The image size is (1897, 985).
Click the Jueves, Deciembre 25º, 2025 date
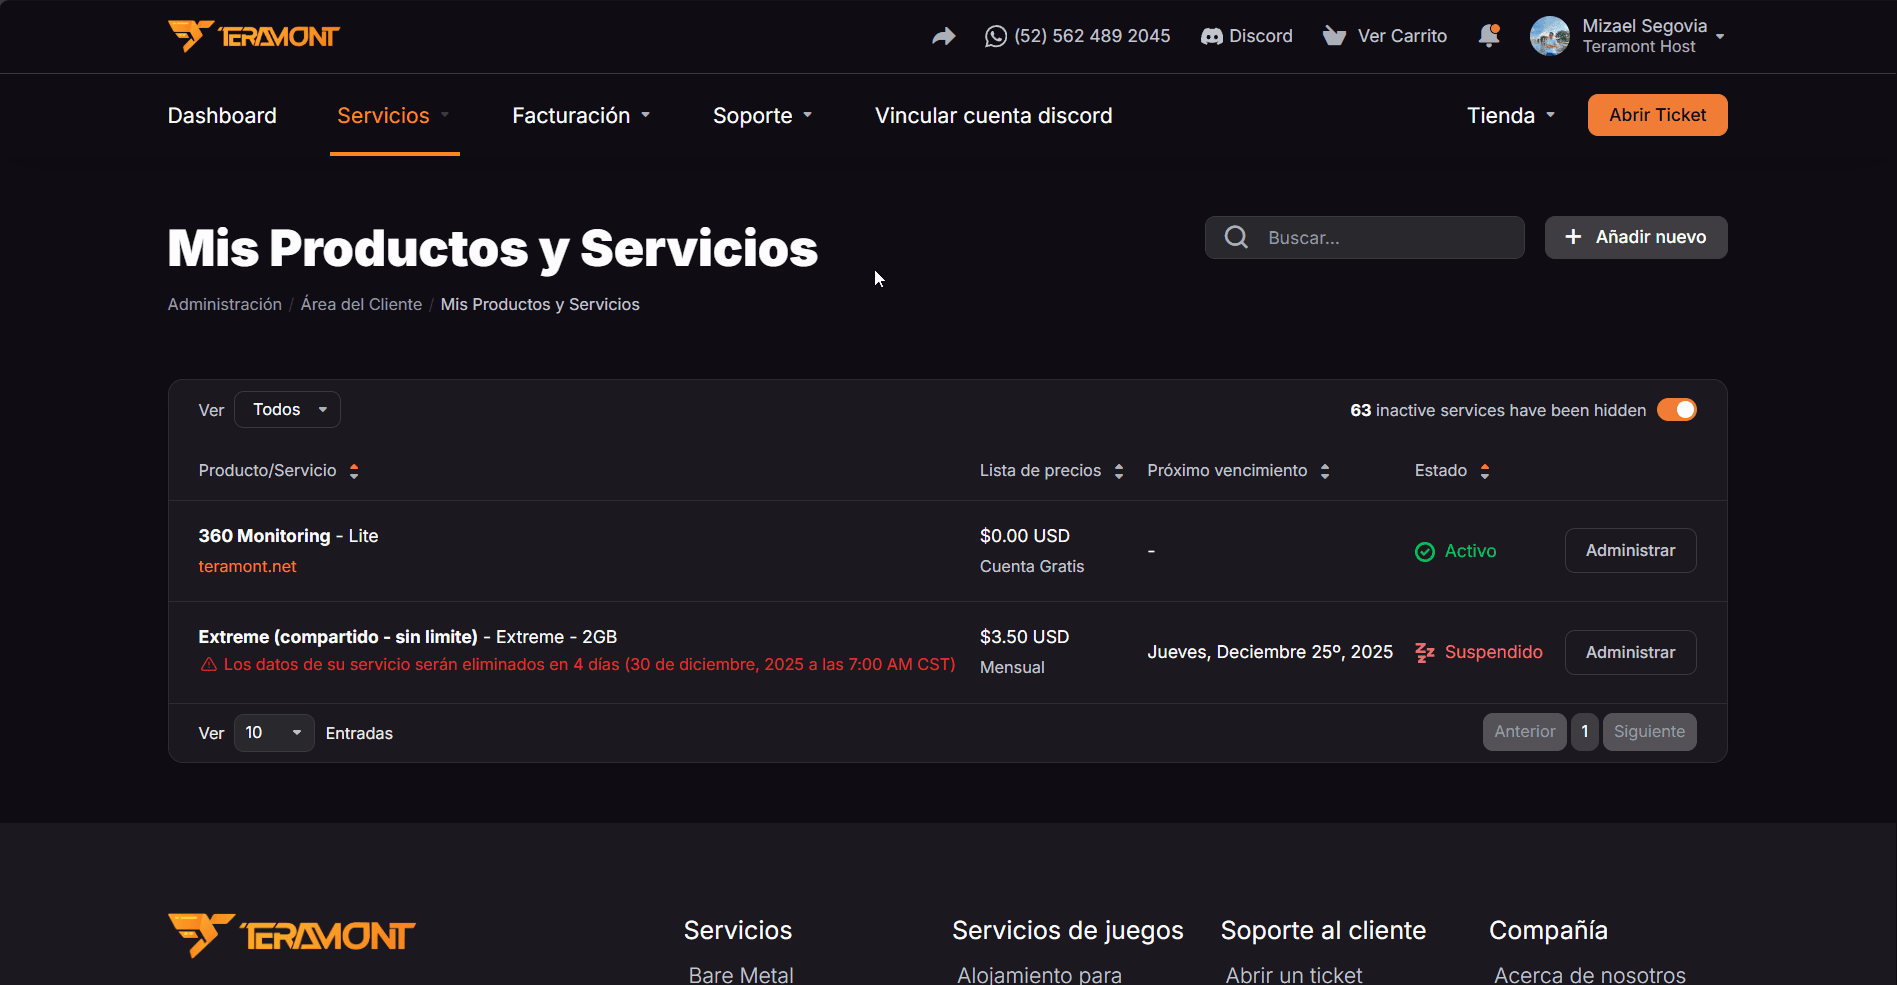(x=1270, y=652)
